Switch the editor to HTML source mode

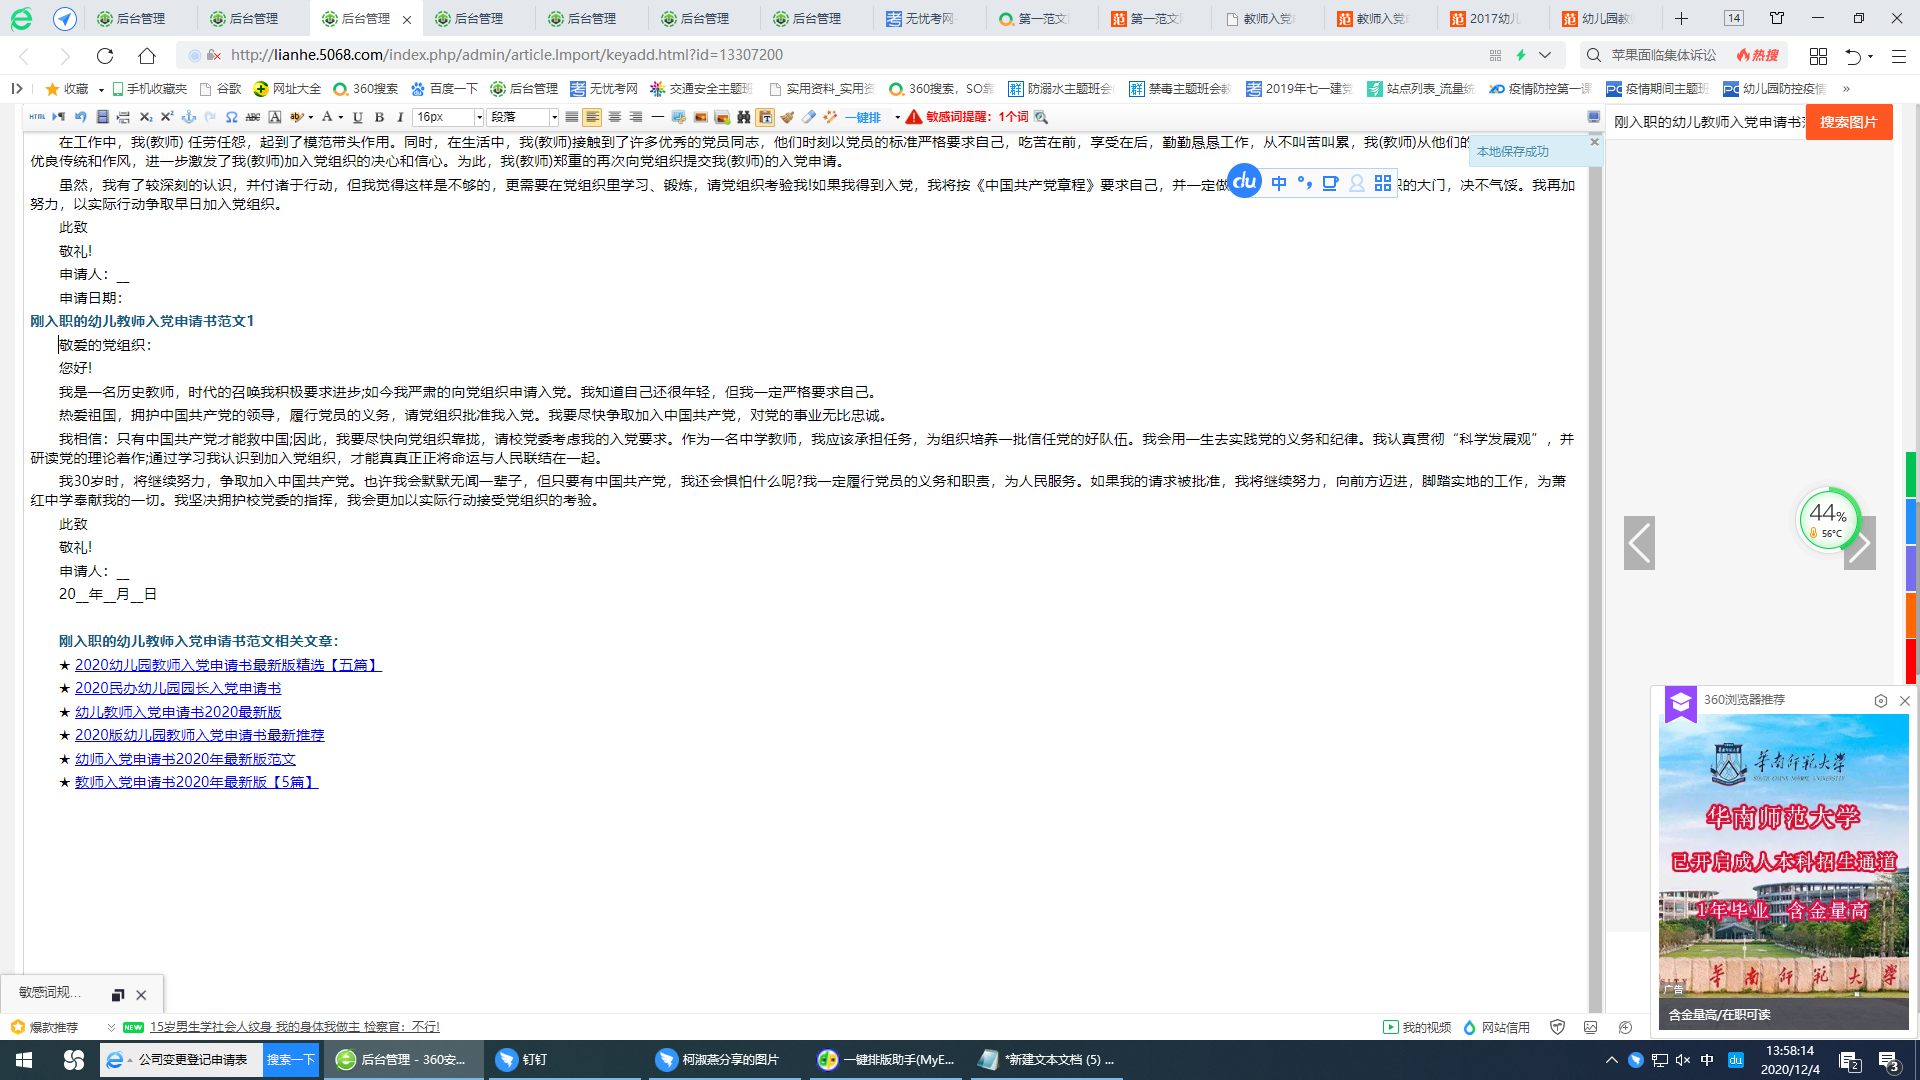(x=36, y=117)
